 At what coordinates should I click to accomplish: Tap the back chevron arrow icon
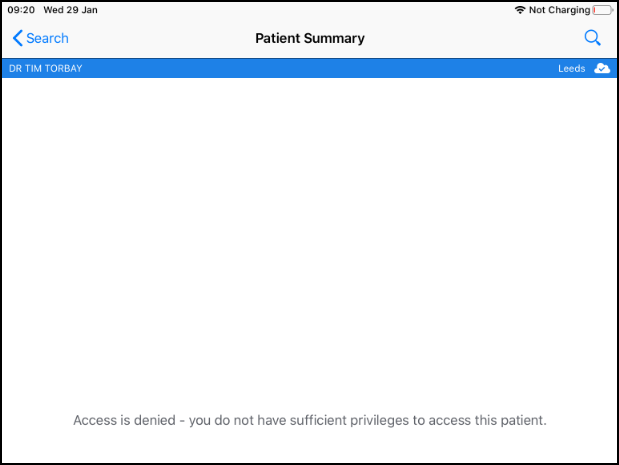(17, 38)
